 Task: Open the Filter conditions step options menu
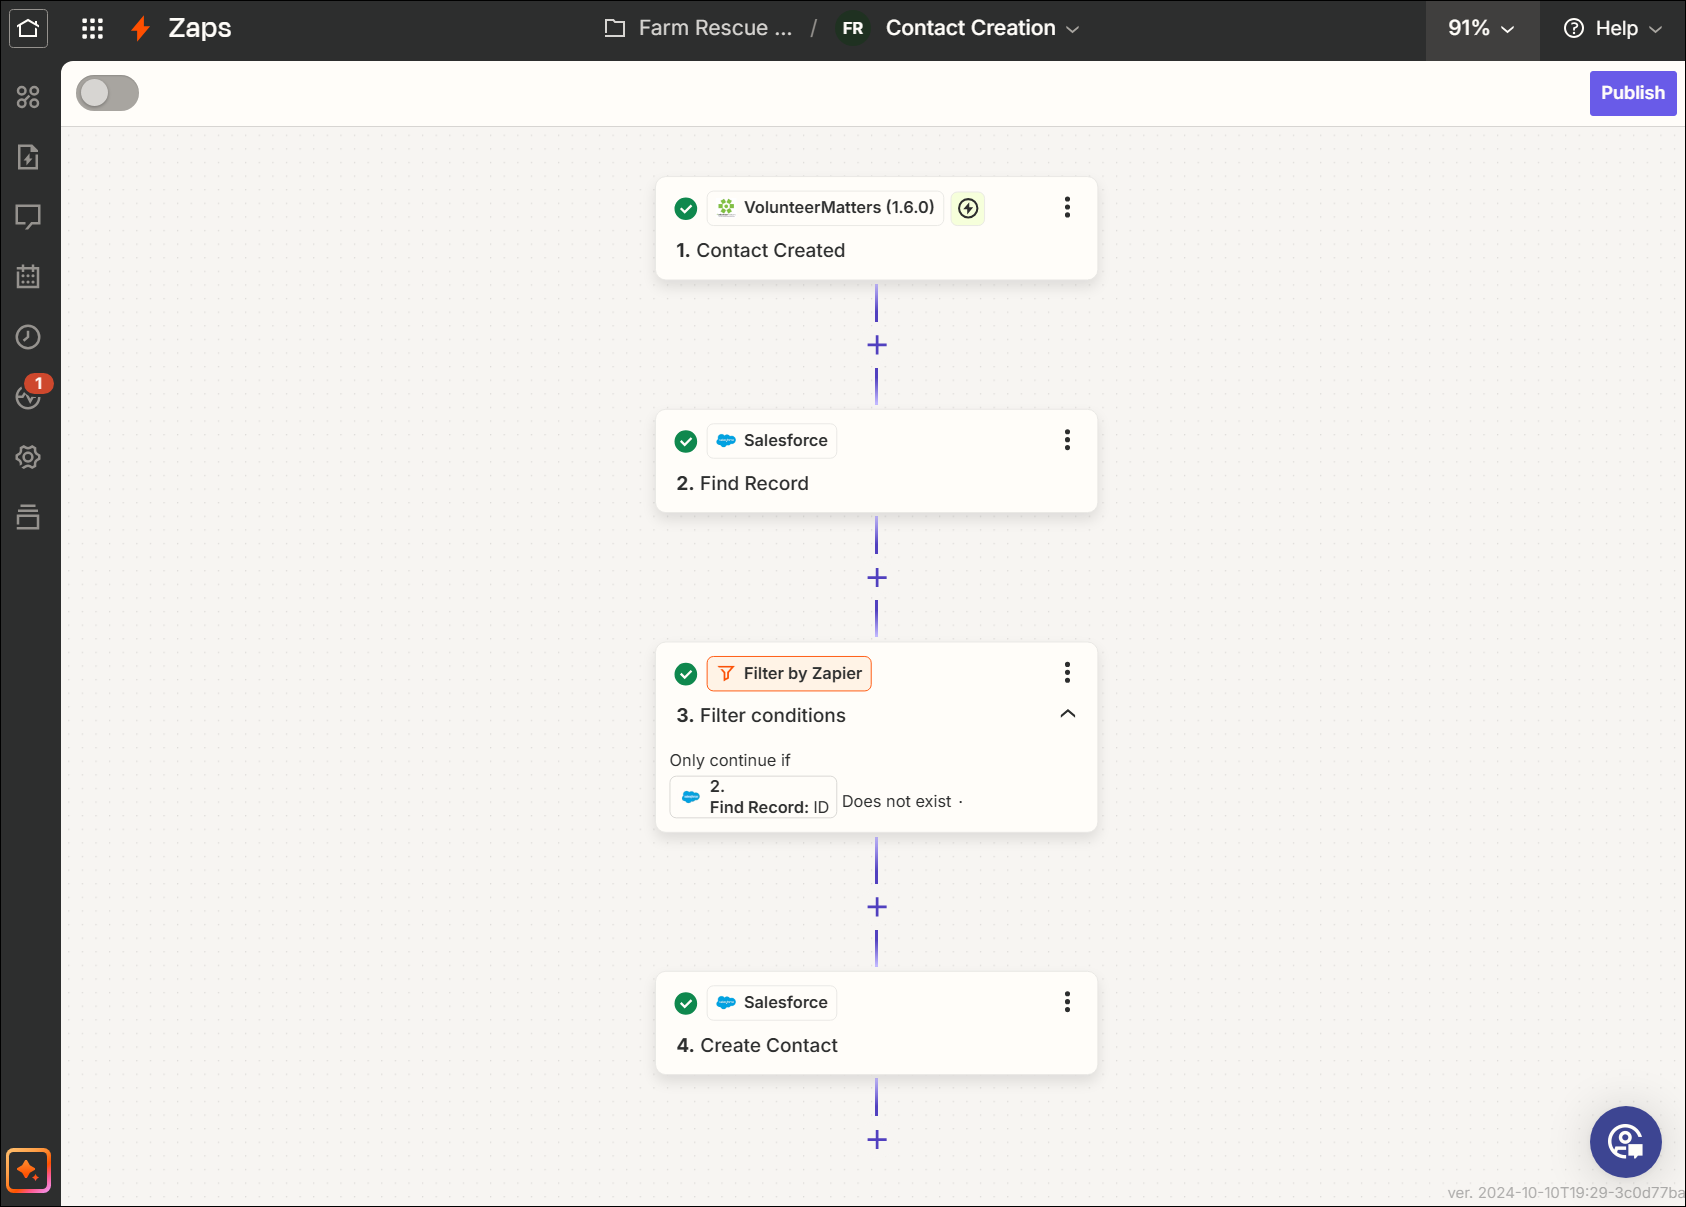(1068, 673)
